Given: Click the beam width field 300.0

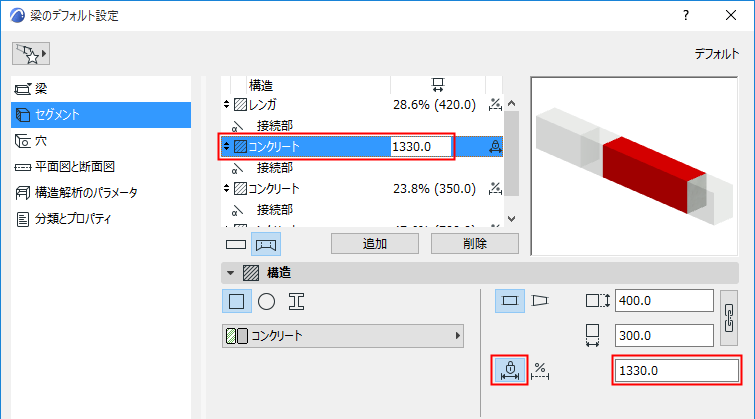Looking at the screenshot, I should (664, 336).
